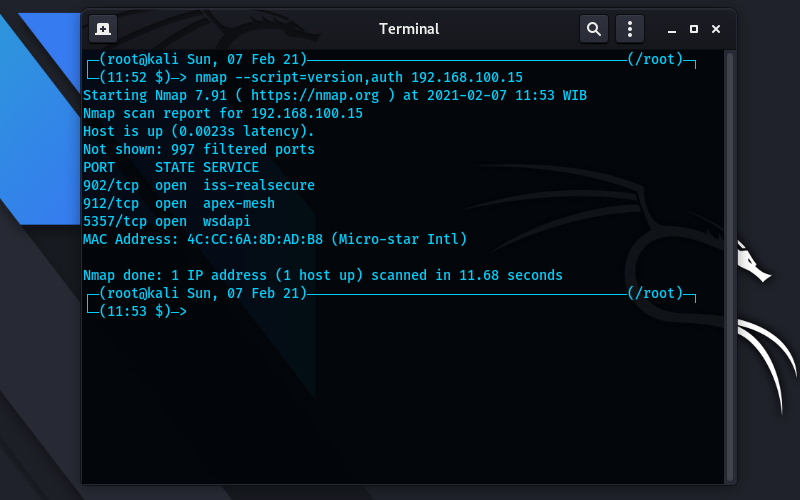Viewport: 800px width, 500px height.
Task: Click the 'Nmap done: 1 IP address' line
Action: [322, 276]
